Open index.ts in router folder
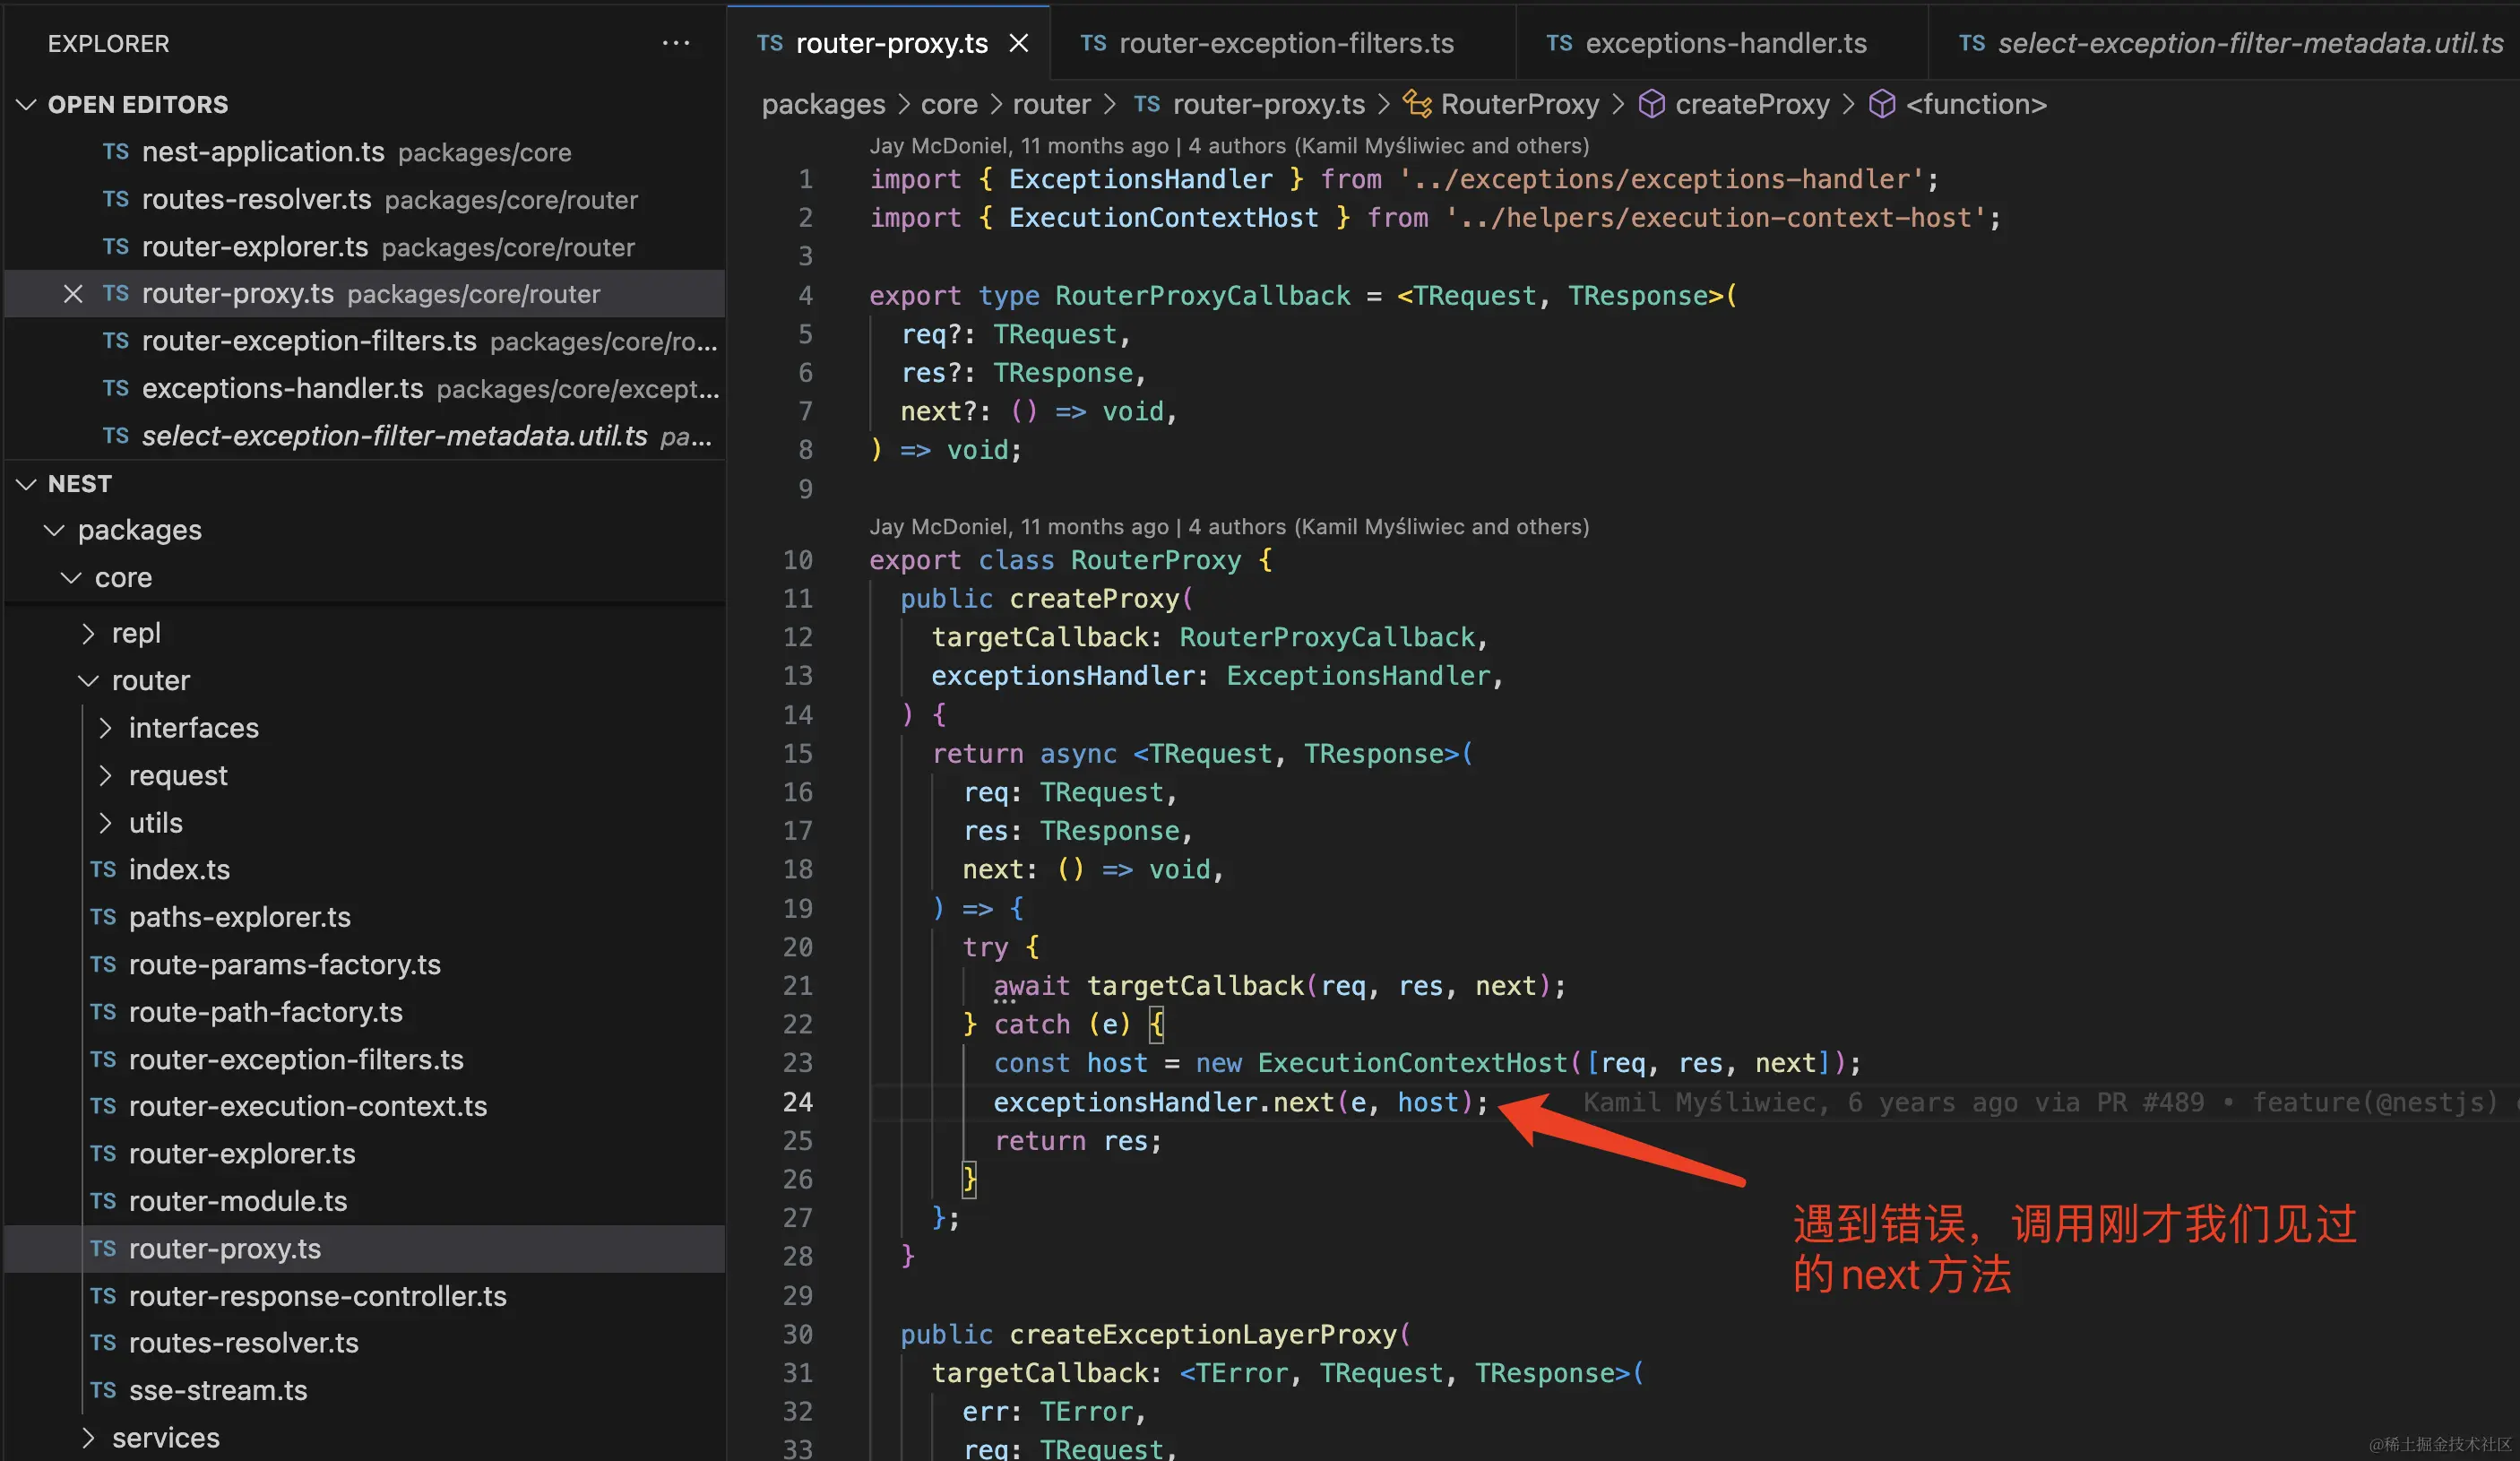Image resolution: width=2520 pixels, height=1461 pixels. pyautogui.click(x=365, y=870)
